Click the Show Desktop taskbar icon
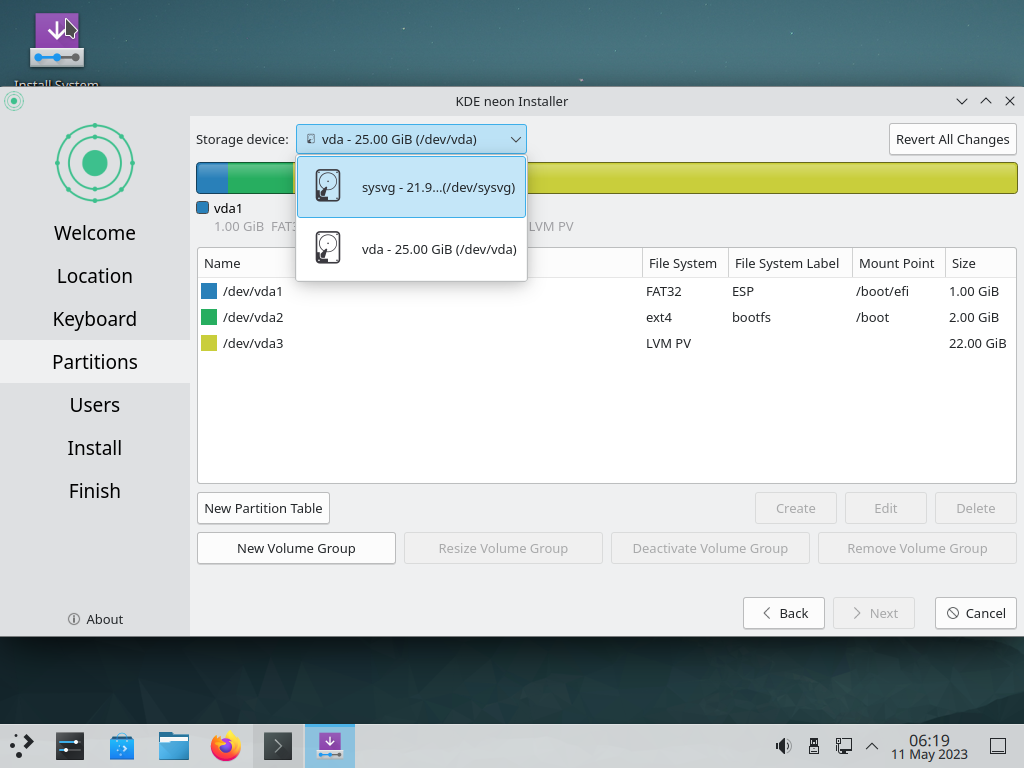Screen dimensions: 1024x768 [998, 746]
